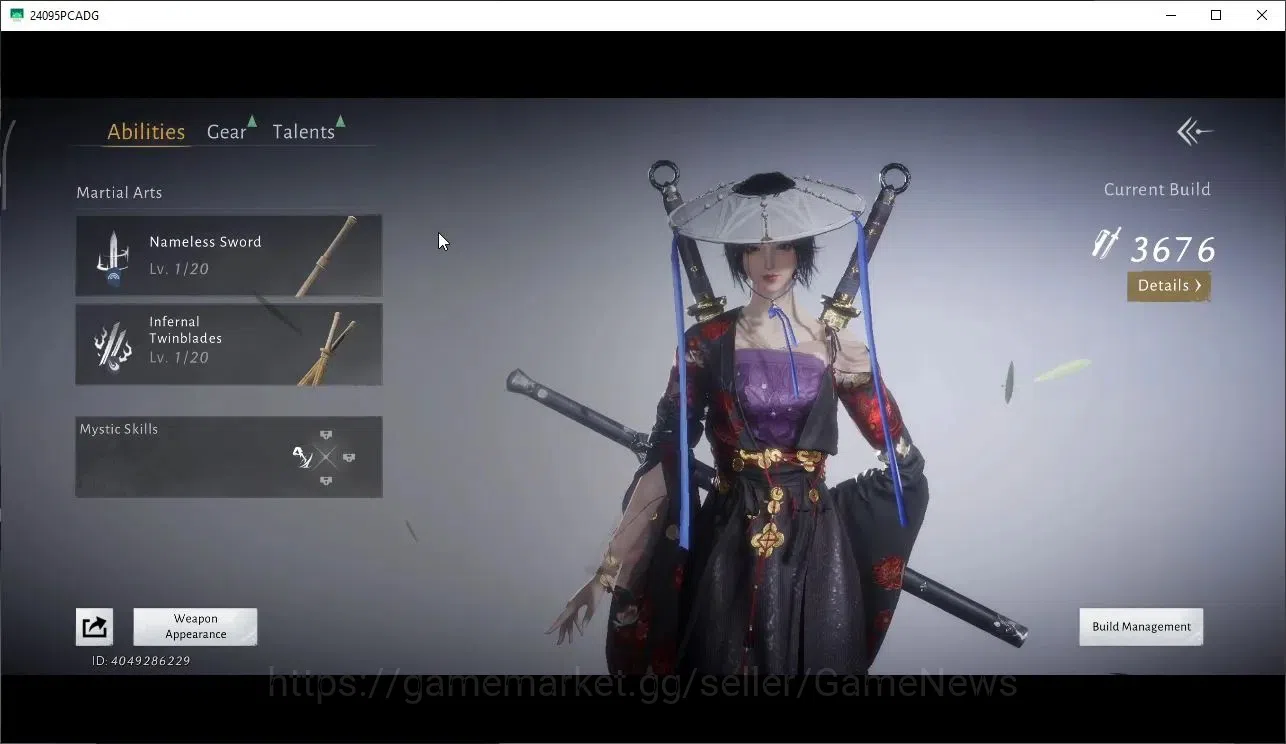
Task: Switch to the Abilities tab
Action: point(146,132)
